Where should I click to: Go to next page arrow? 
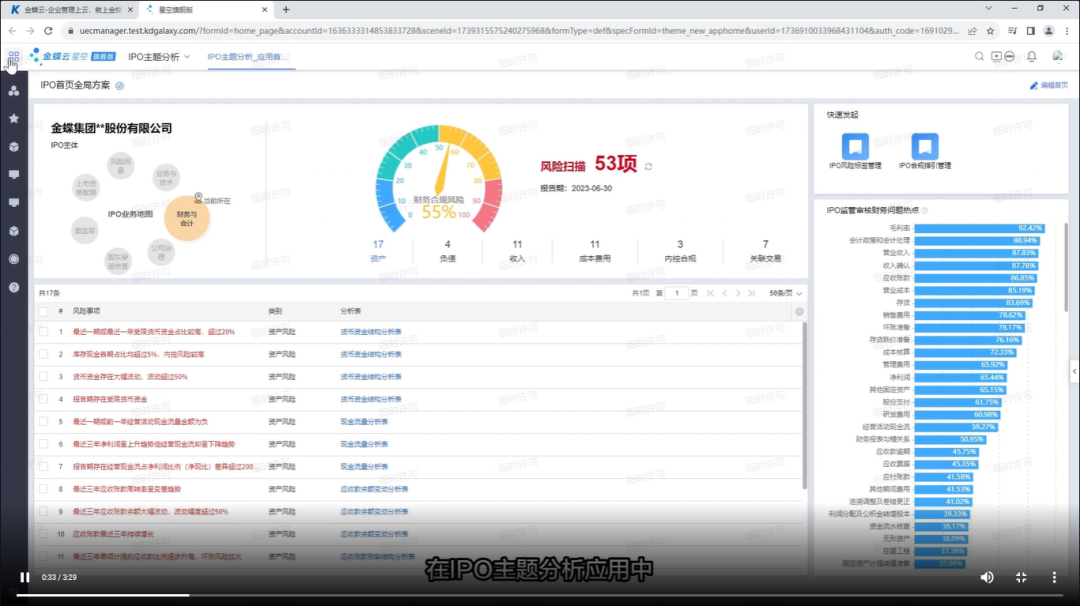pyautogui.click(x=738, y=293)
